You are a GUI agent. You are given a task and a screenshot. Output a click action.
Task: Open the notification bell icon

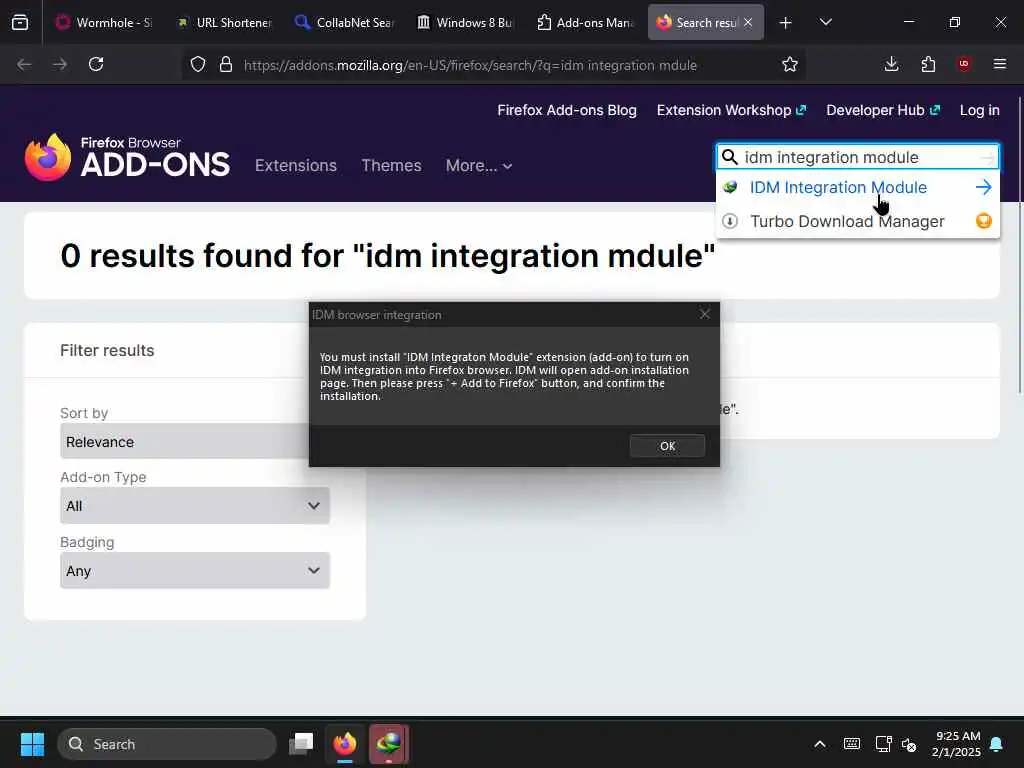point(997,744)
